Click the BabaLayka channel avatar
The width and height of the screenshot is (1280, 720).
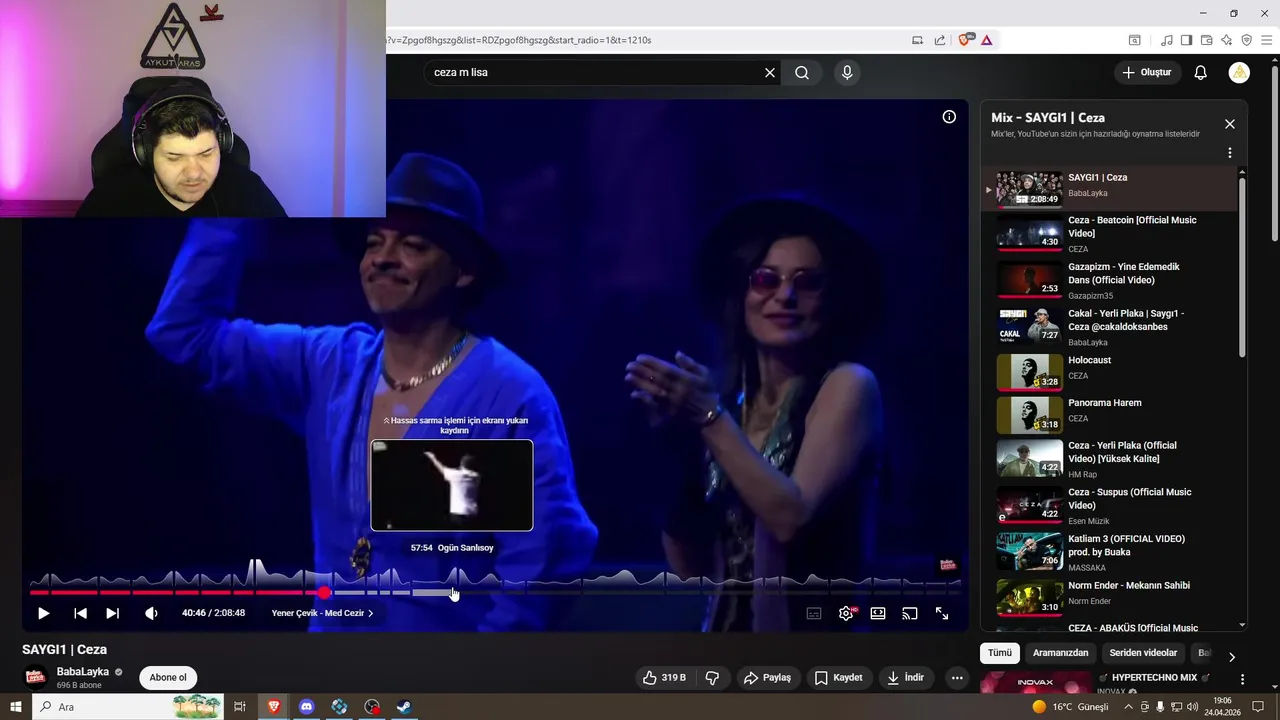tap(36, 677)
